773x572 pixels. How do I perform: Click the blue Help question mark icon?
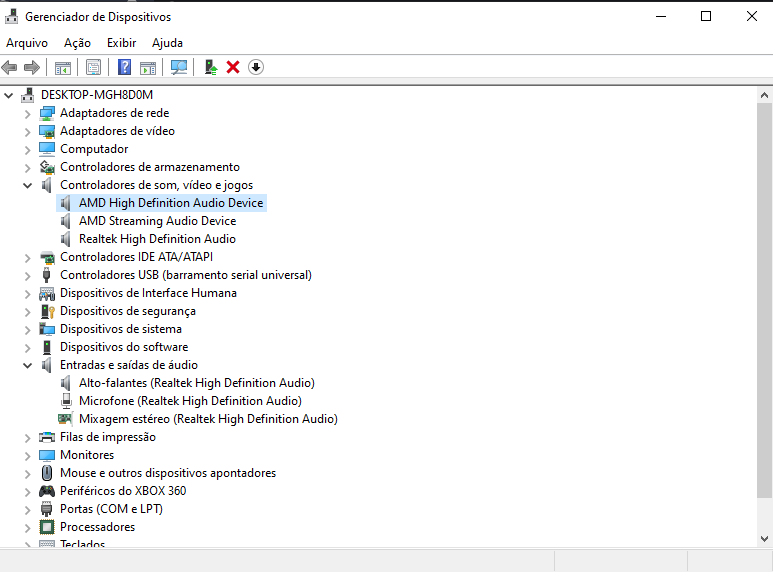click(x=124, y=67)
